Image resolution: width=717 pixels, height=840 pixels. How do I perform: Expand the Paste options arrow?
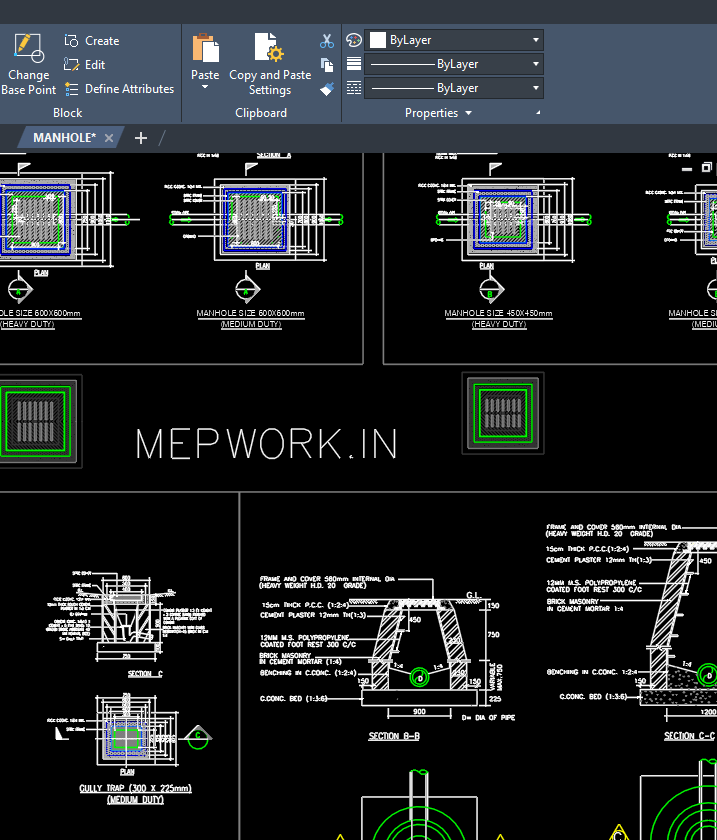[205, 88]
